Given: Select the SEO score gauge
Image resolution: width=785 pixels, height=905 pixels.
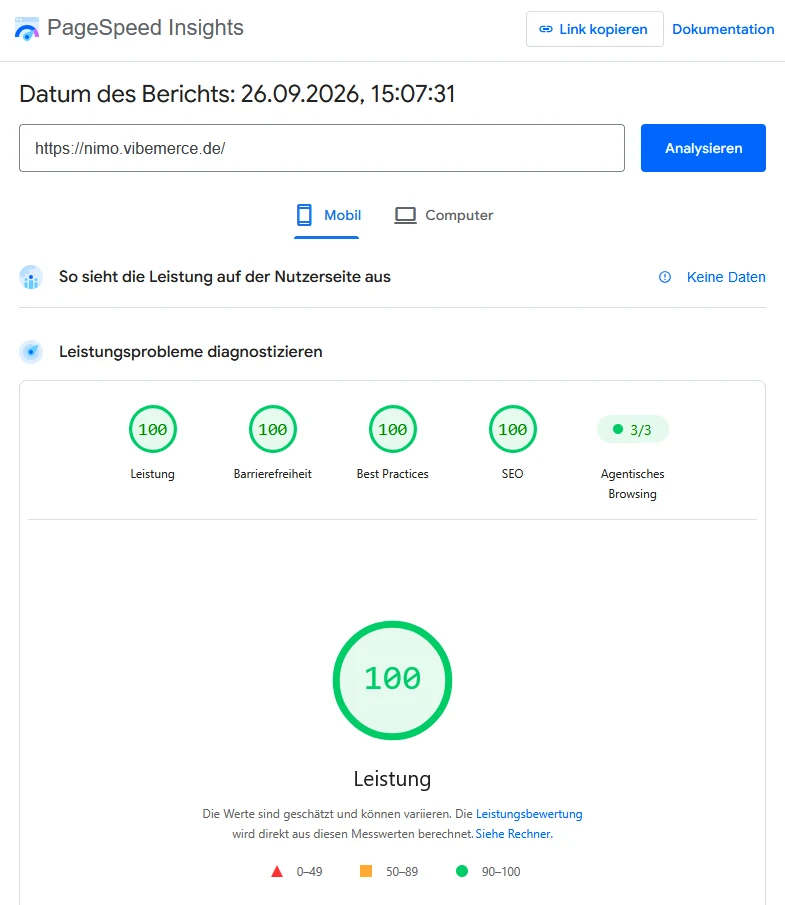Looking at the screenshot, I should pyautogui.click(x=513, y=429).
